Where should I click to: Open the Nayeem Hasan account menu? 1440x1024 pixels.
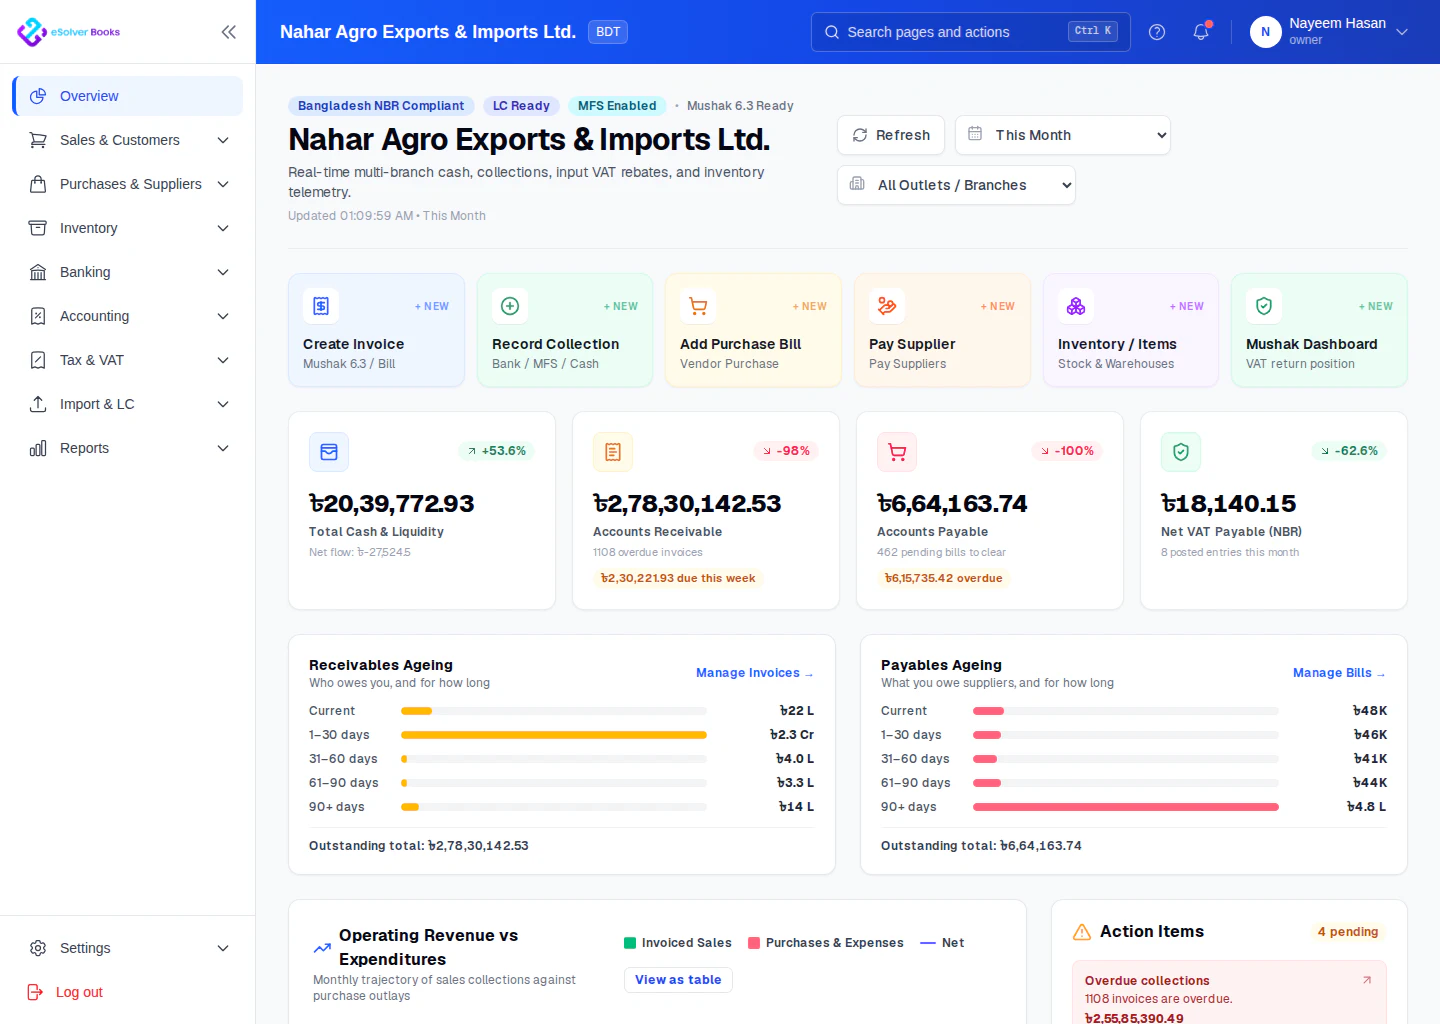click(x=1330, y=32)
